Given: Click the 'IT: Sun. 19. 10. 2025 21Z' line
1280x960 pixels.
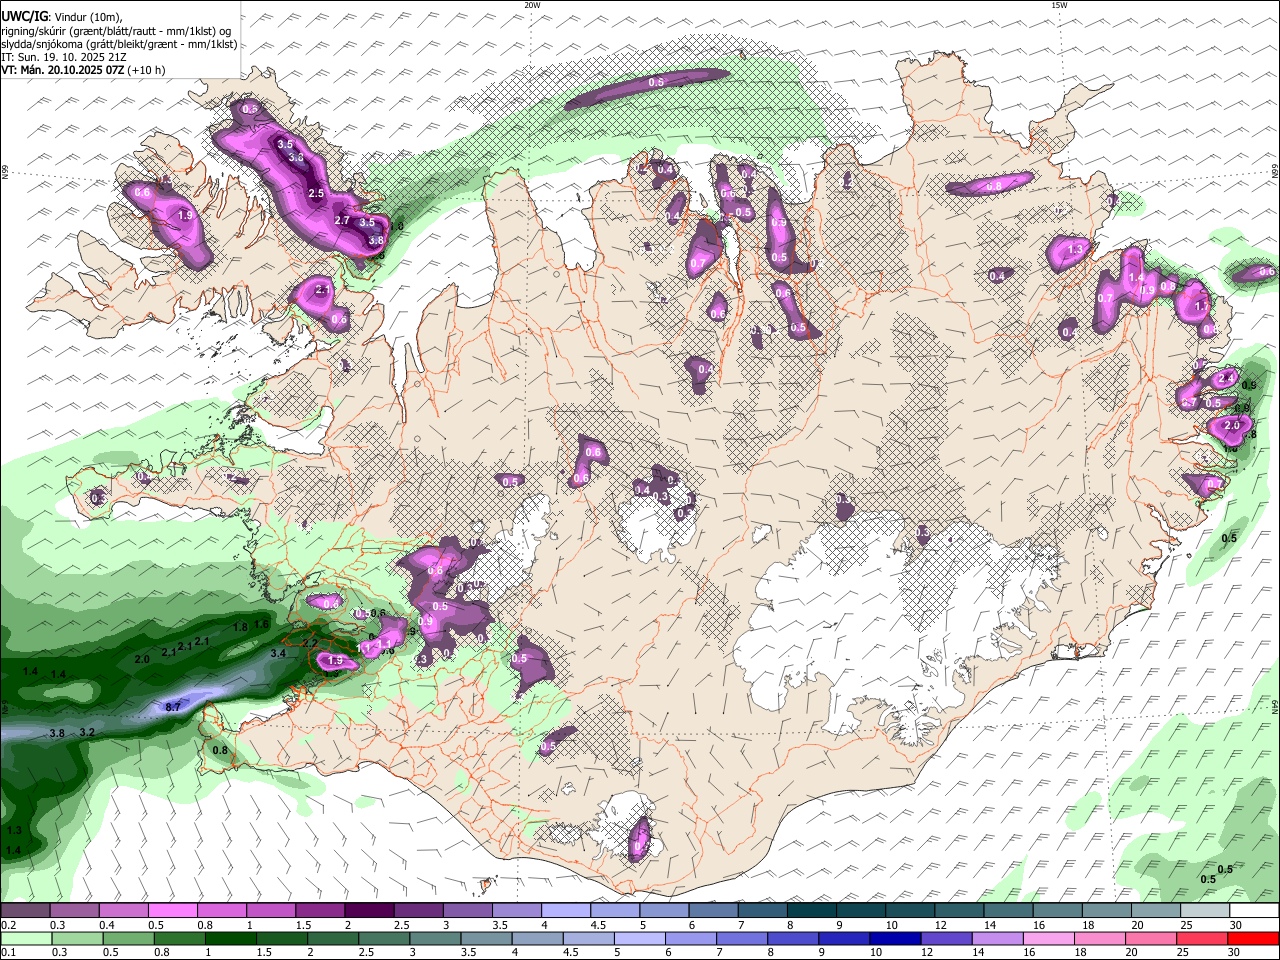Looking at the screenshot, I should point(63,57).
